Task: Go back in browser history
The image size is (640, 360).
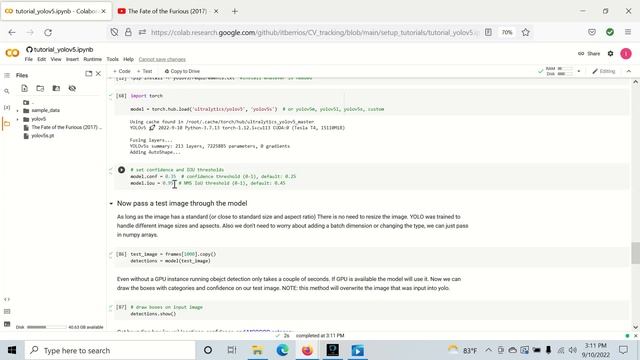Action: (x=12, y=32)
